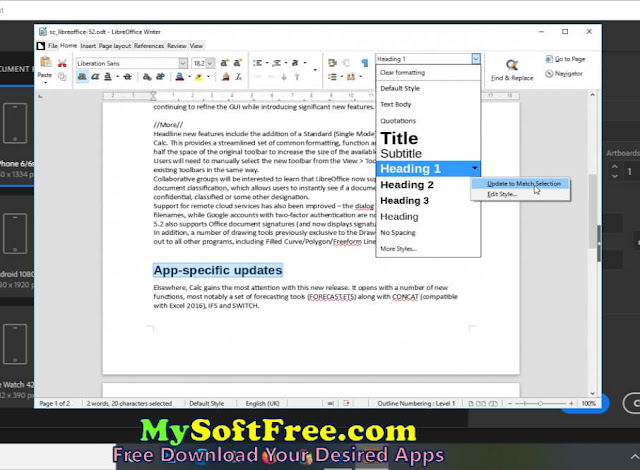Click zoom slider handle in status bar
Viewport: 640px width, 470px height.
coord(540,403)
